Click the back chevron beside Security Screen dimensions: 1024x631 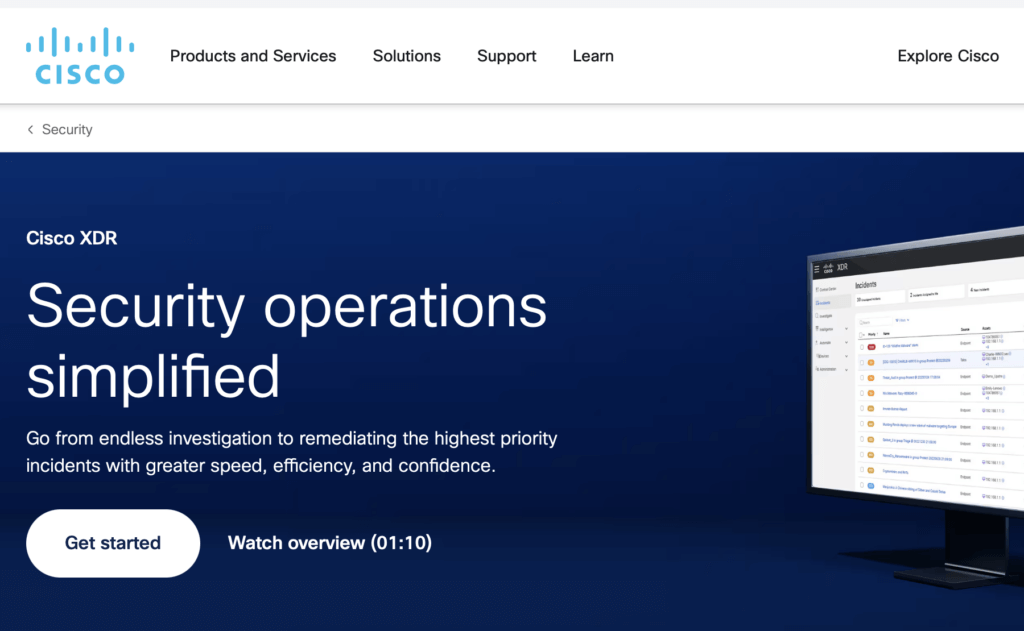[x=30, y=130]
